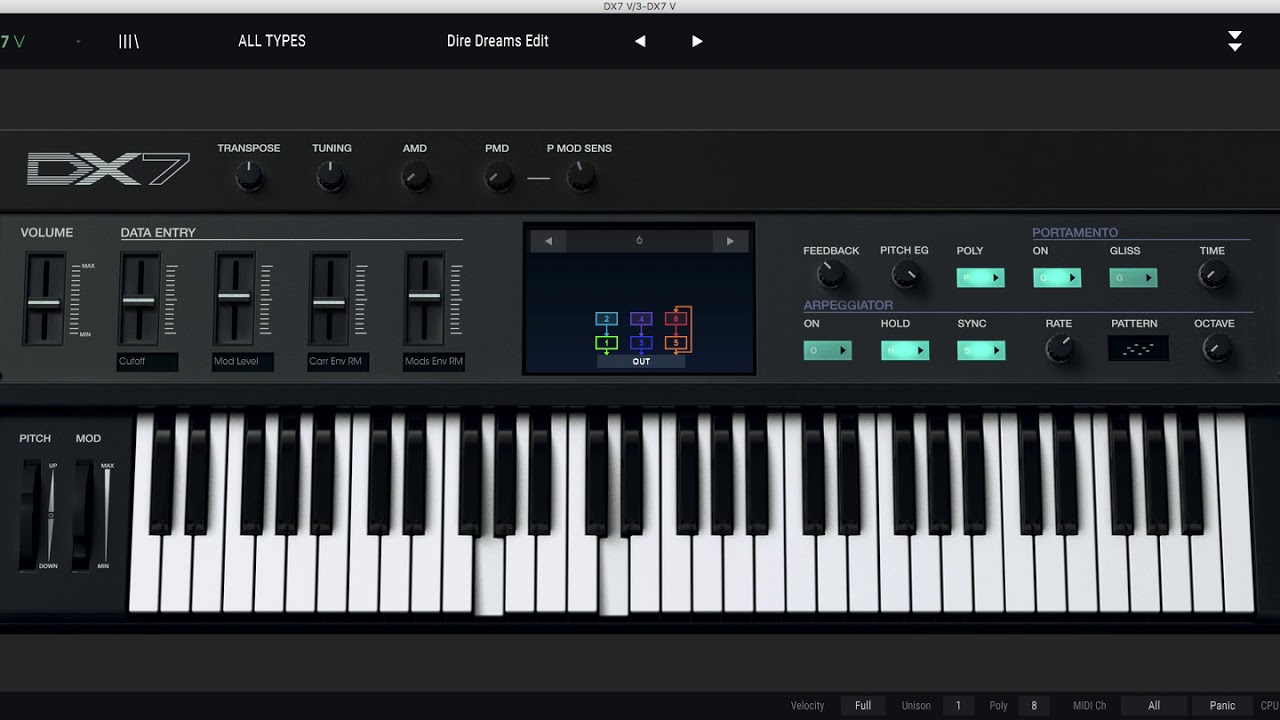Open the MIDI Ch selector showing All
The image size is (1280, 720).
[1154, 706]
